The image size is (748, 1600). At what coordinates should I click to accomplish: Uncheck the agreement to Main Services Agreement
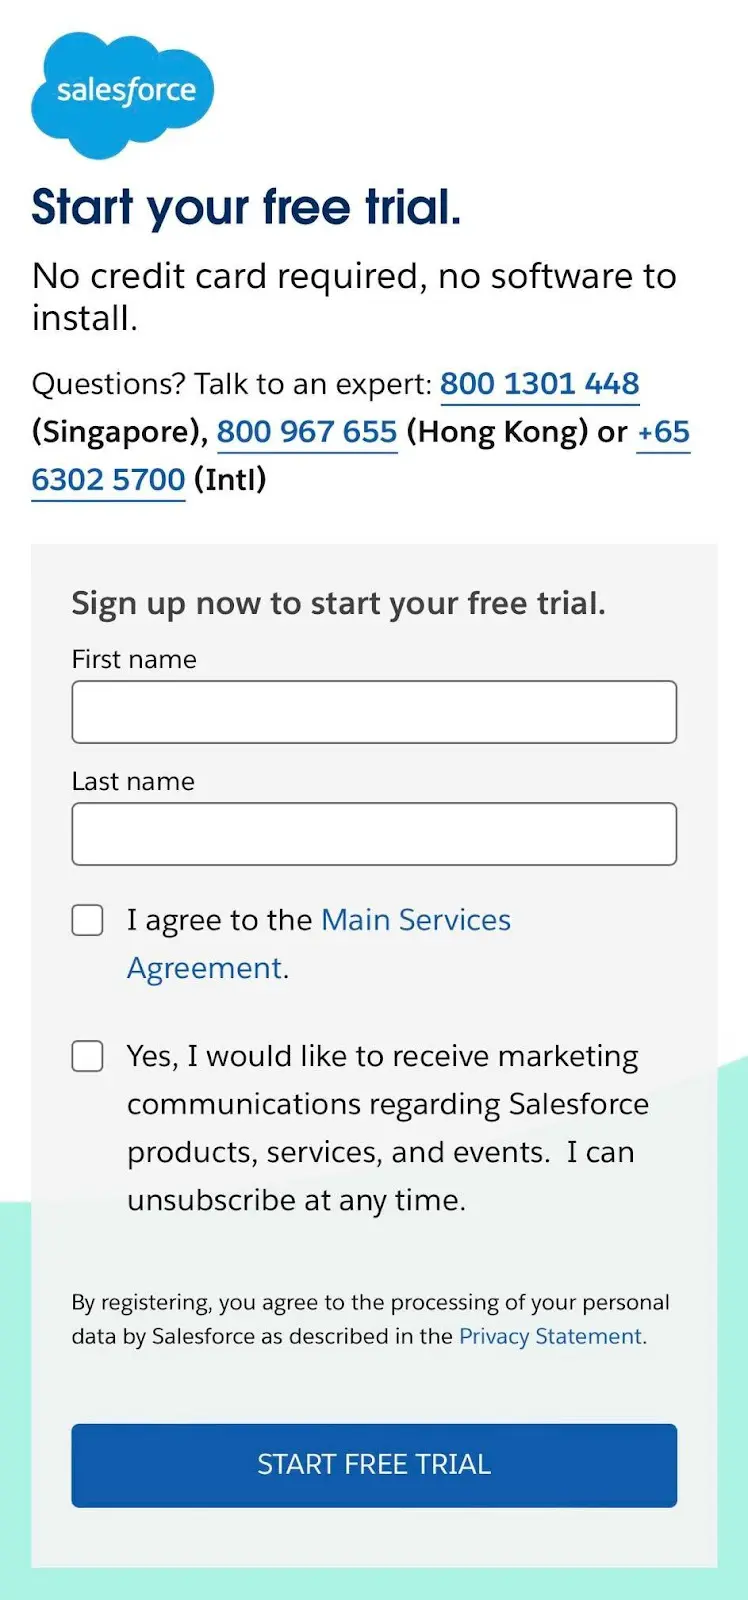pyautogui.click(x=87, y=920)
